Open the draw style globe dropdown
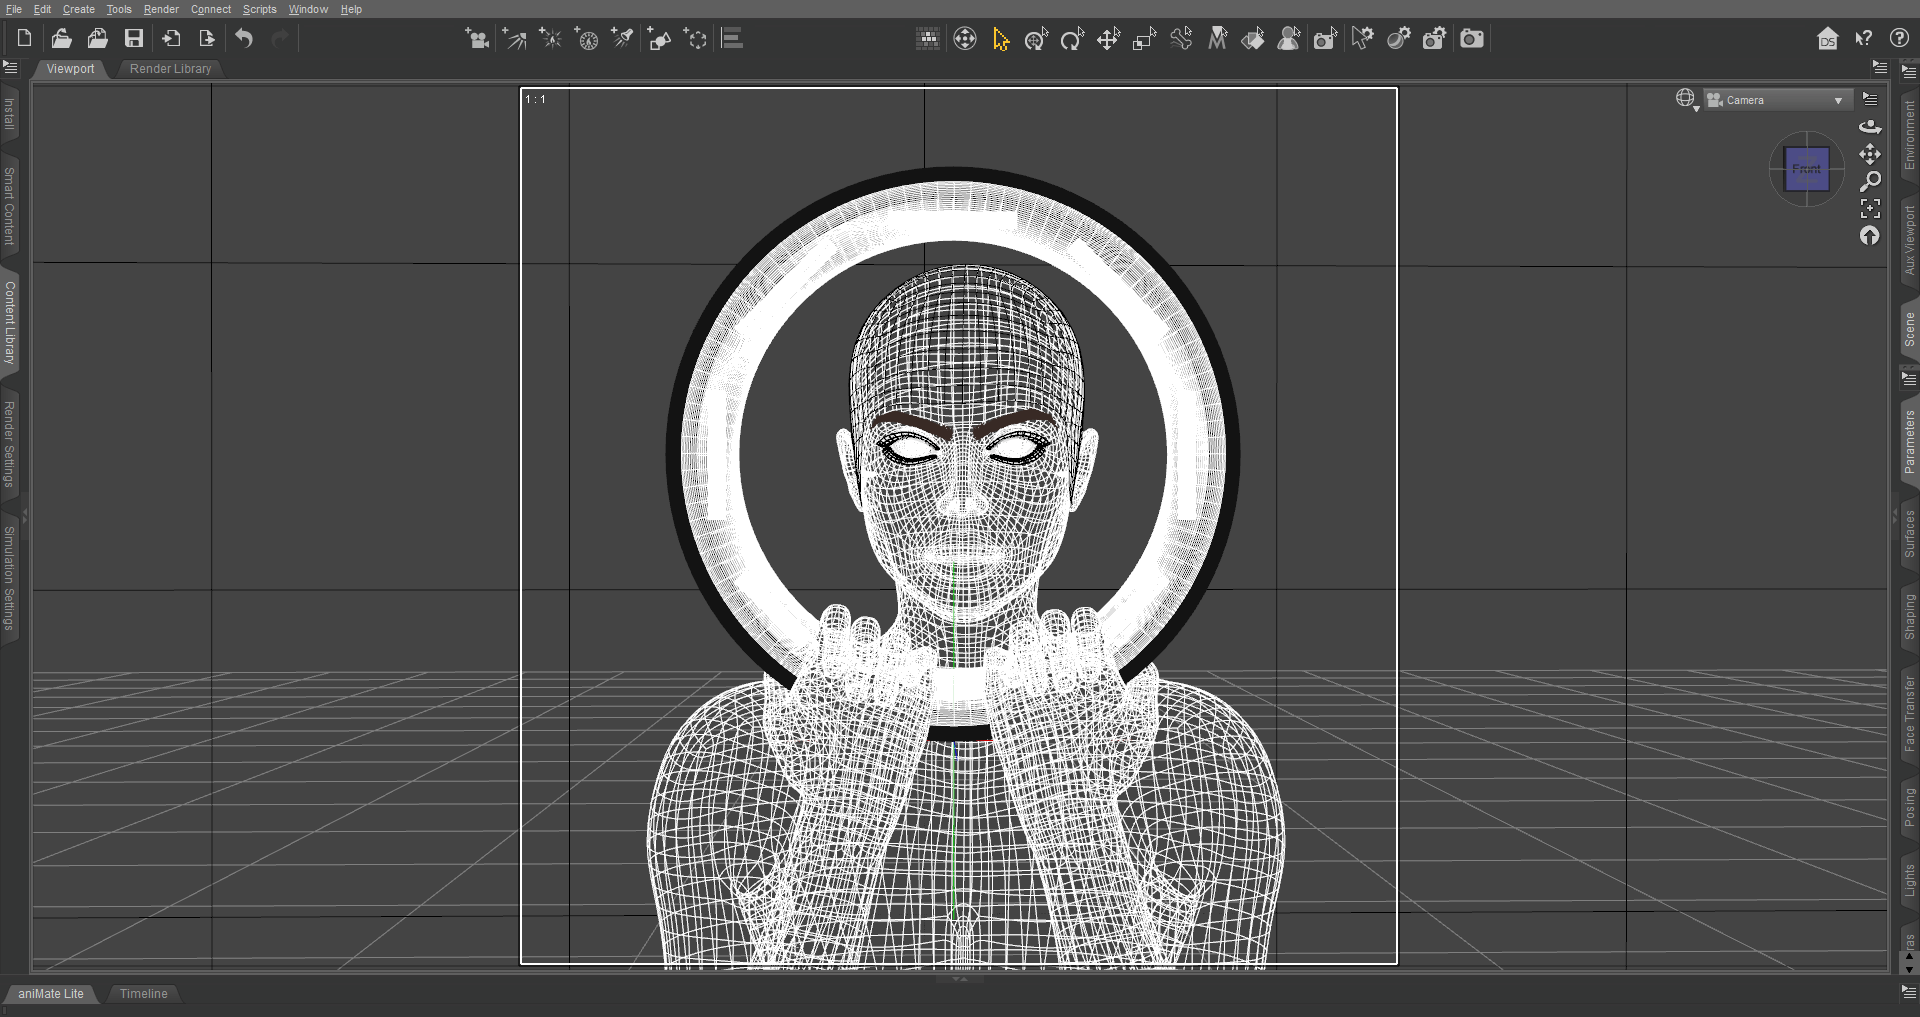 coord(1687,99)
